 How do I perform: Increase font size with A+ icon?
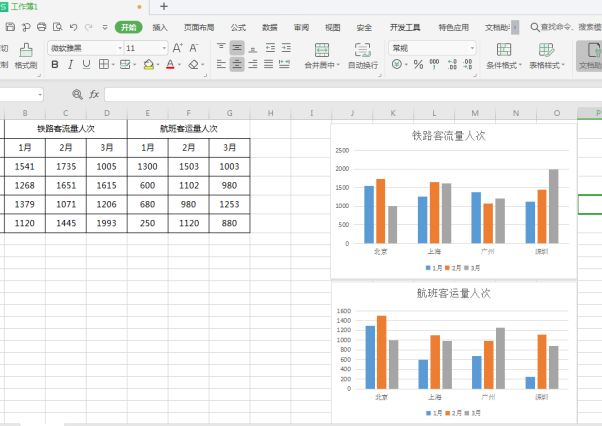click(177, 48)
